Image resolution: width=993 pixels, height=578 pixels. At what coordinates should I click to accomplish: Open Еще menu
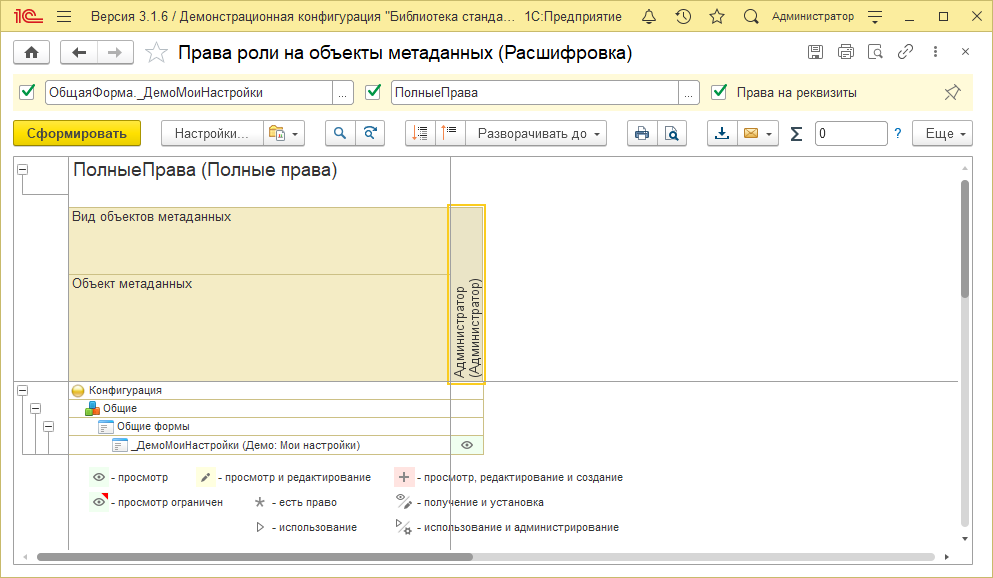(x=942, y=134)
